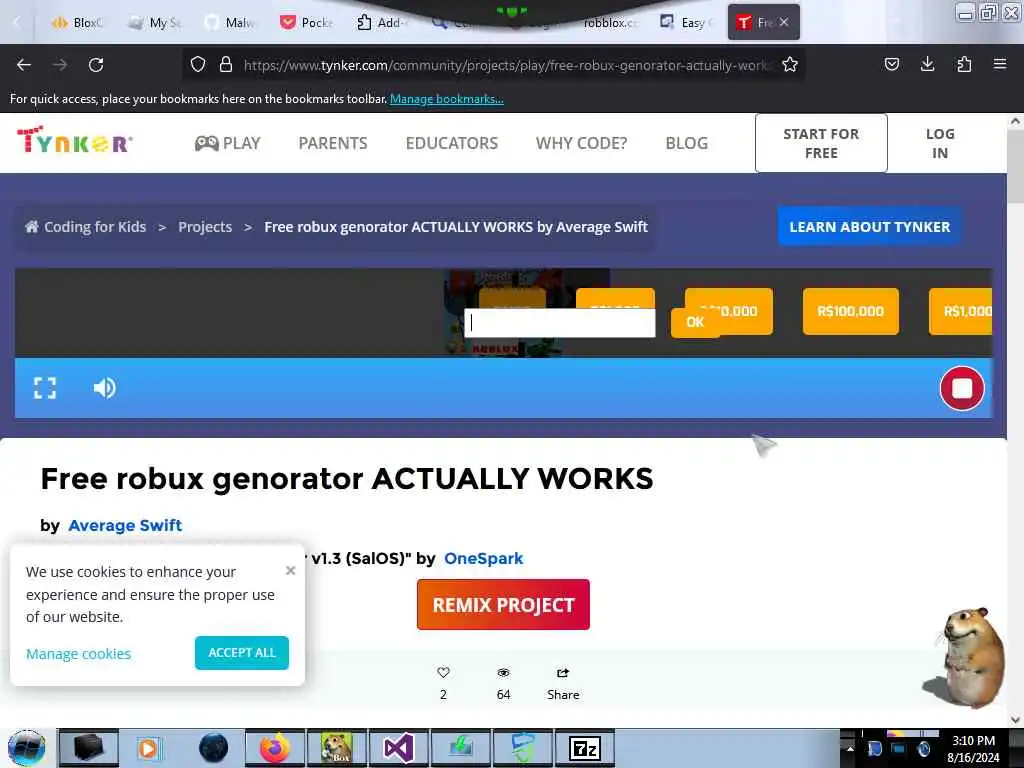
Task: Open the Manage cookies link
Action: pos(78,654)
